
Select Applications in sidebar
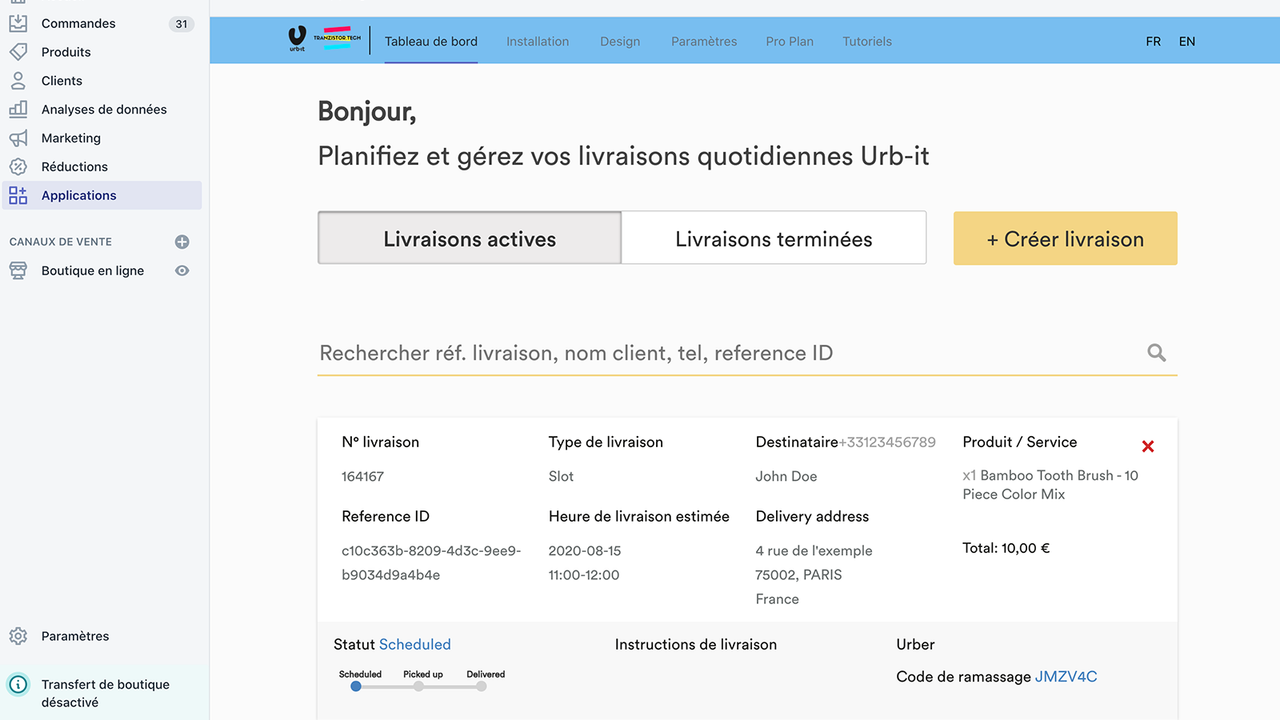point(101,195)
